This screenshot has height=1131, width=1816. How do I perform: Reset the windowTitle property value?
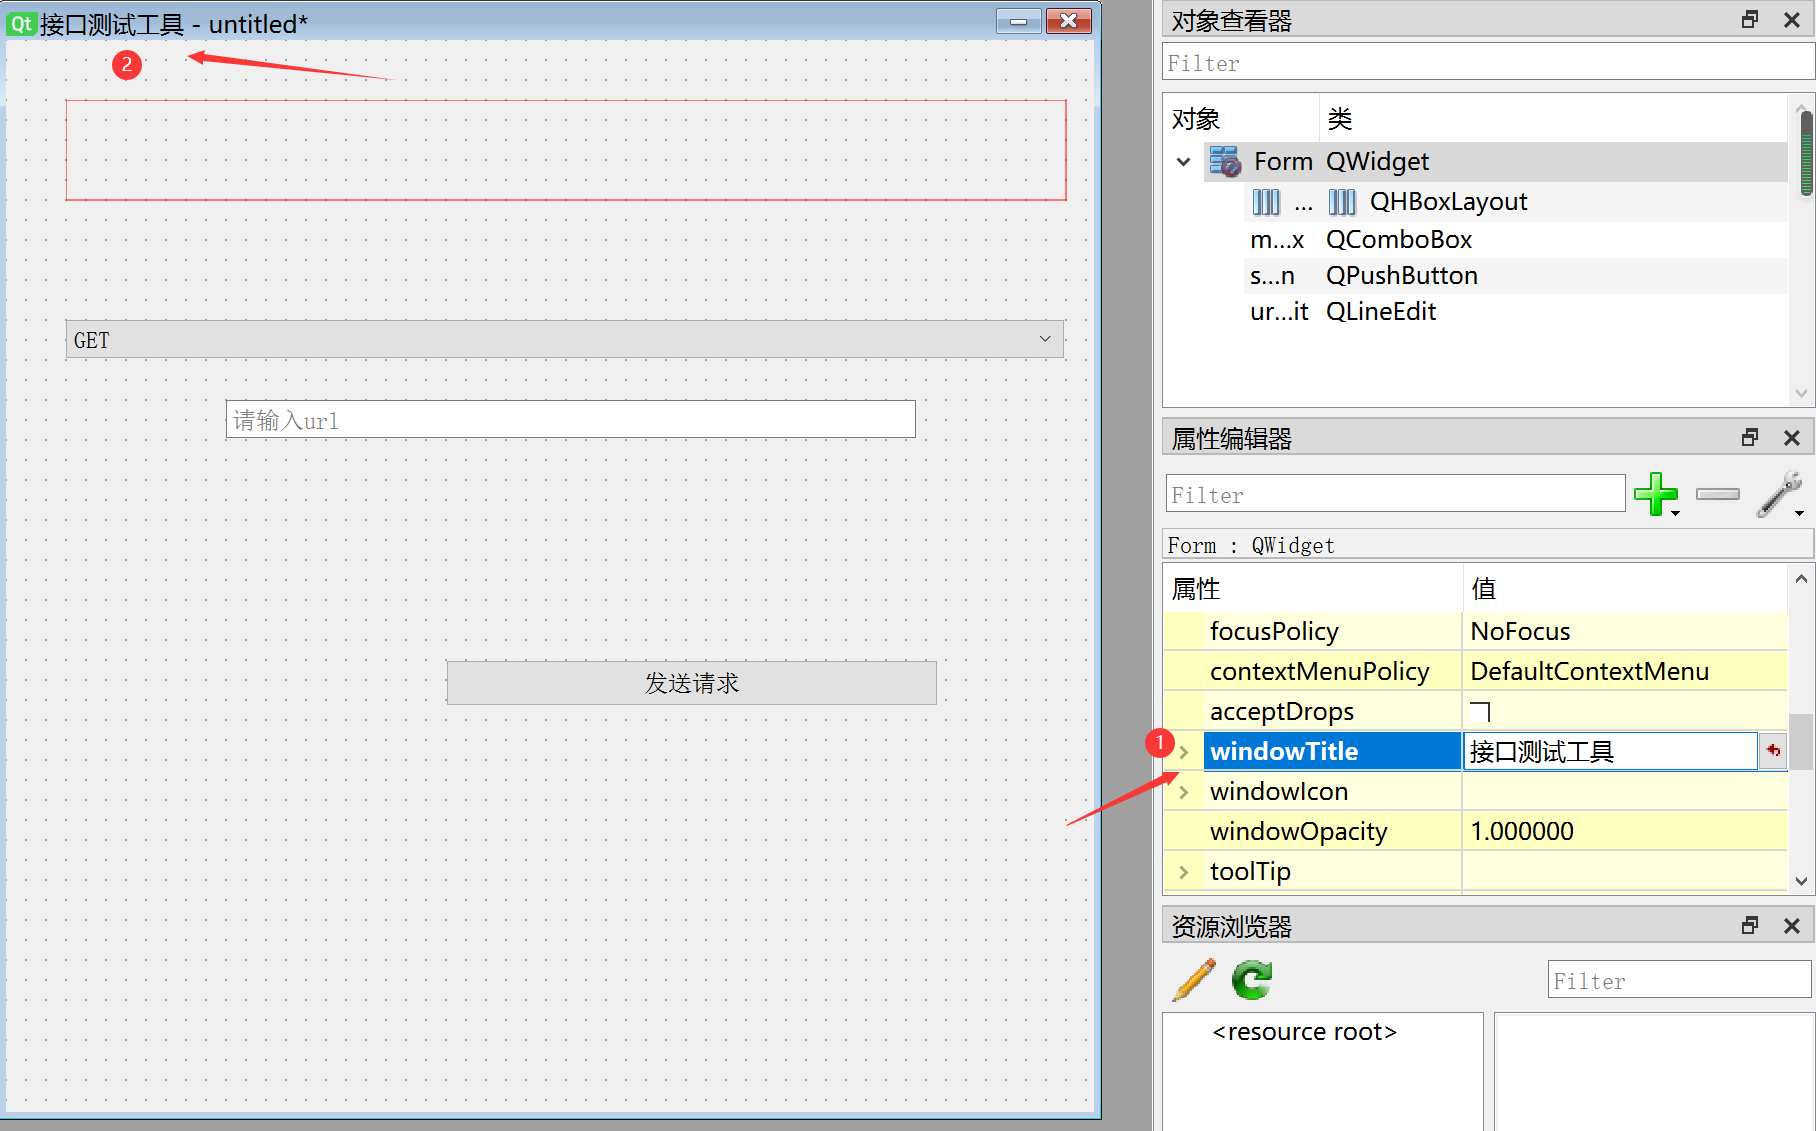1773,751
